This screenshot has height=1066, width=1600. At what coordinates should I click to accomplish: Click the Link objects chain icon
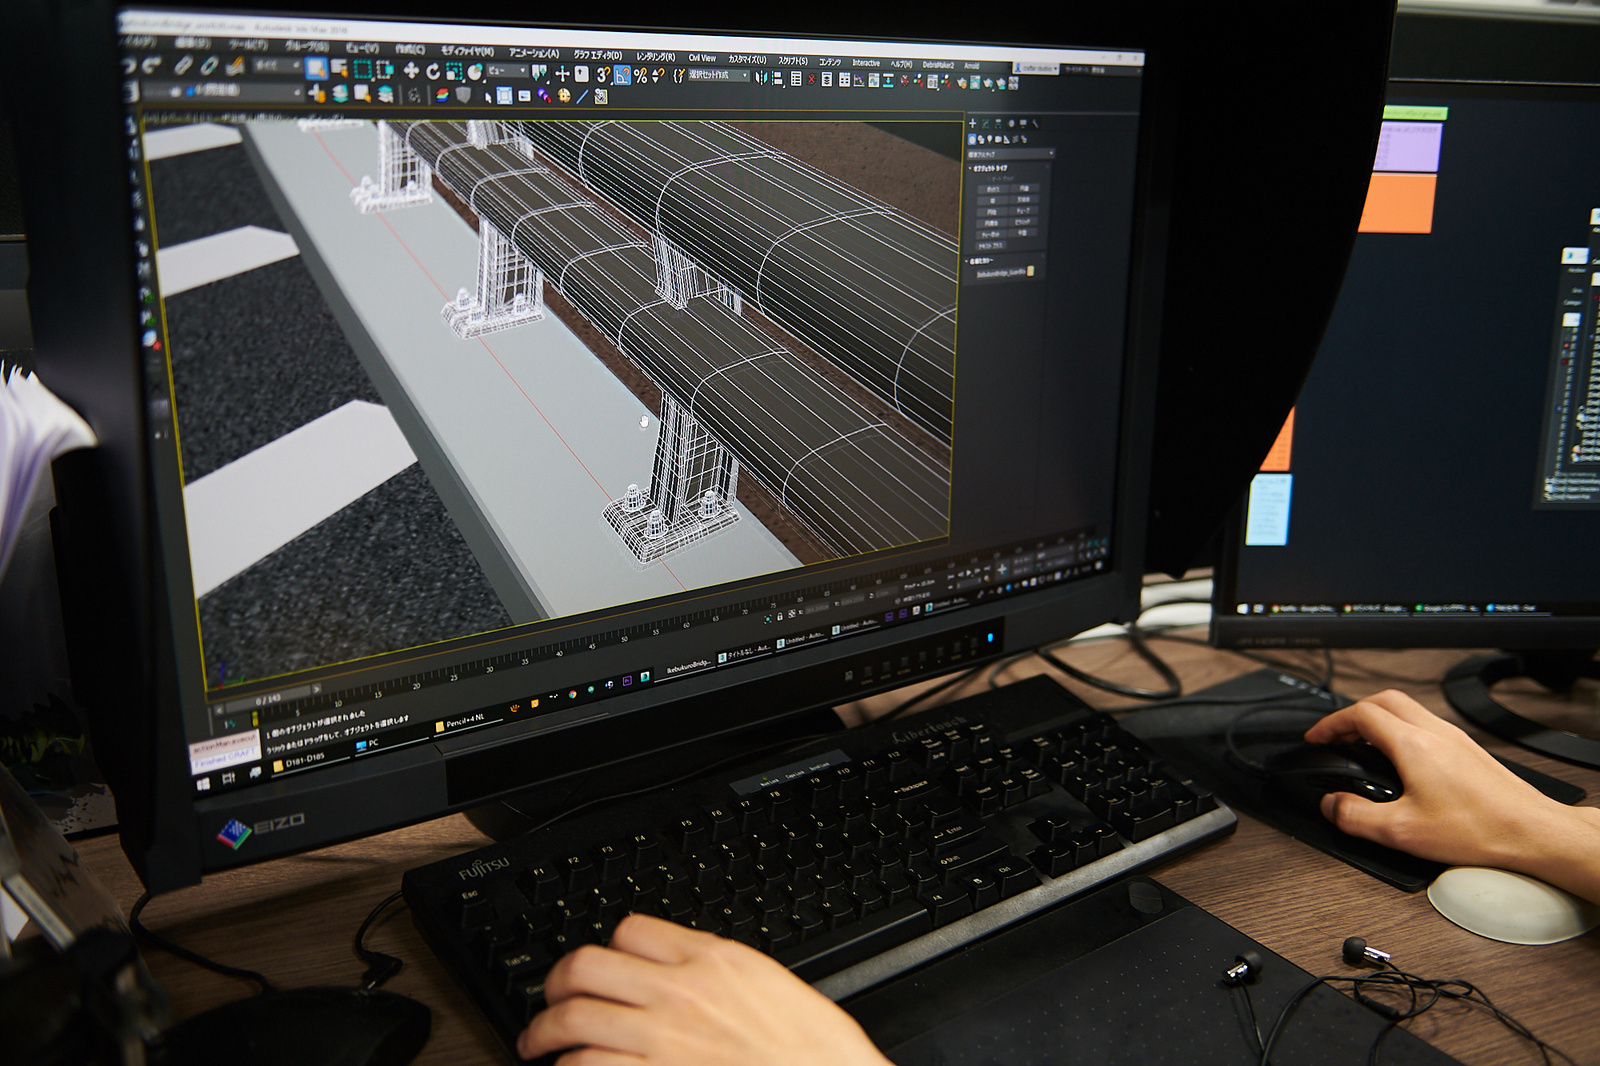183,66
